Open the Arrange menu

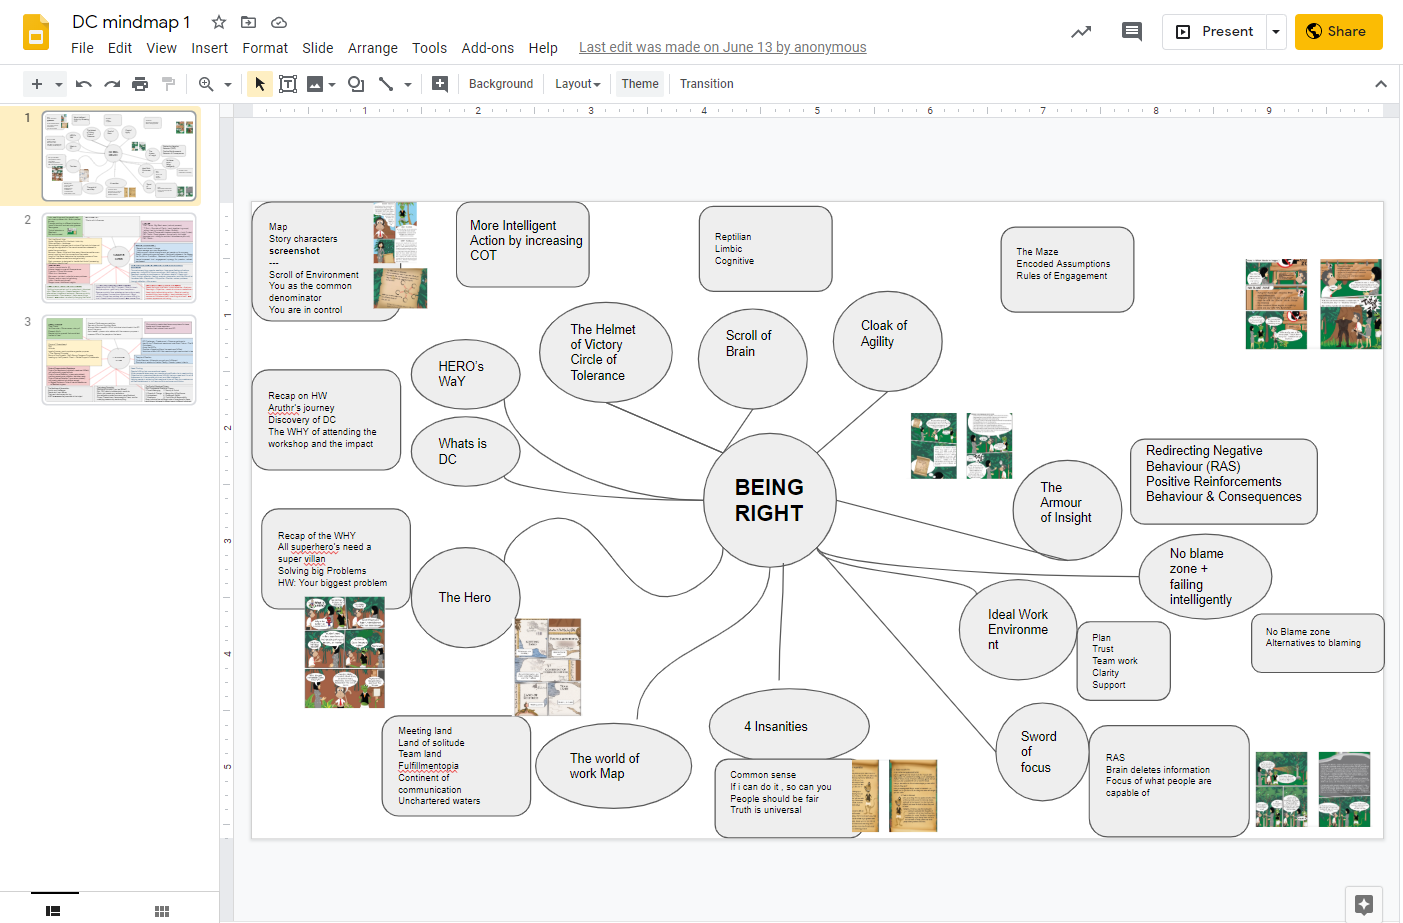(x=372, y=48)
